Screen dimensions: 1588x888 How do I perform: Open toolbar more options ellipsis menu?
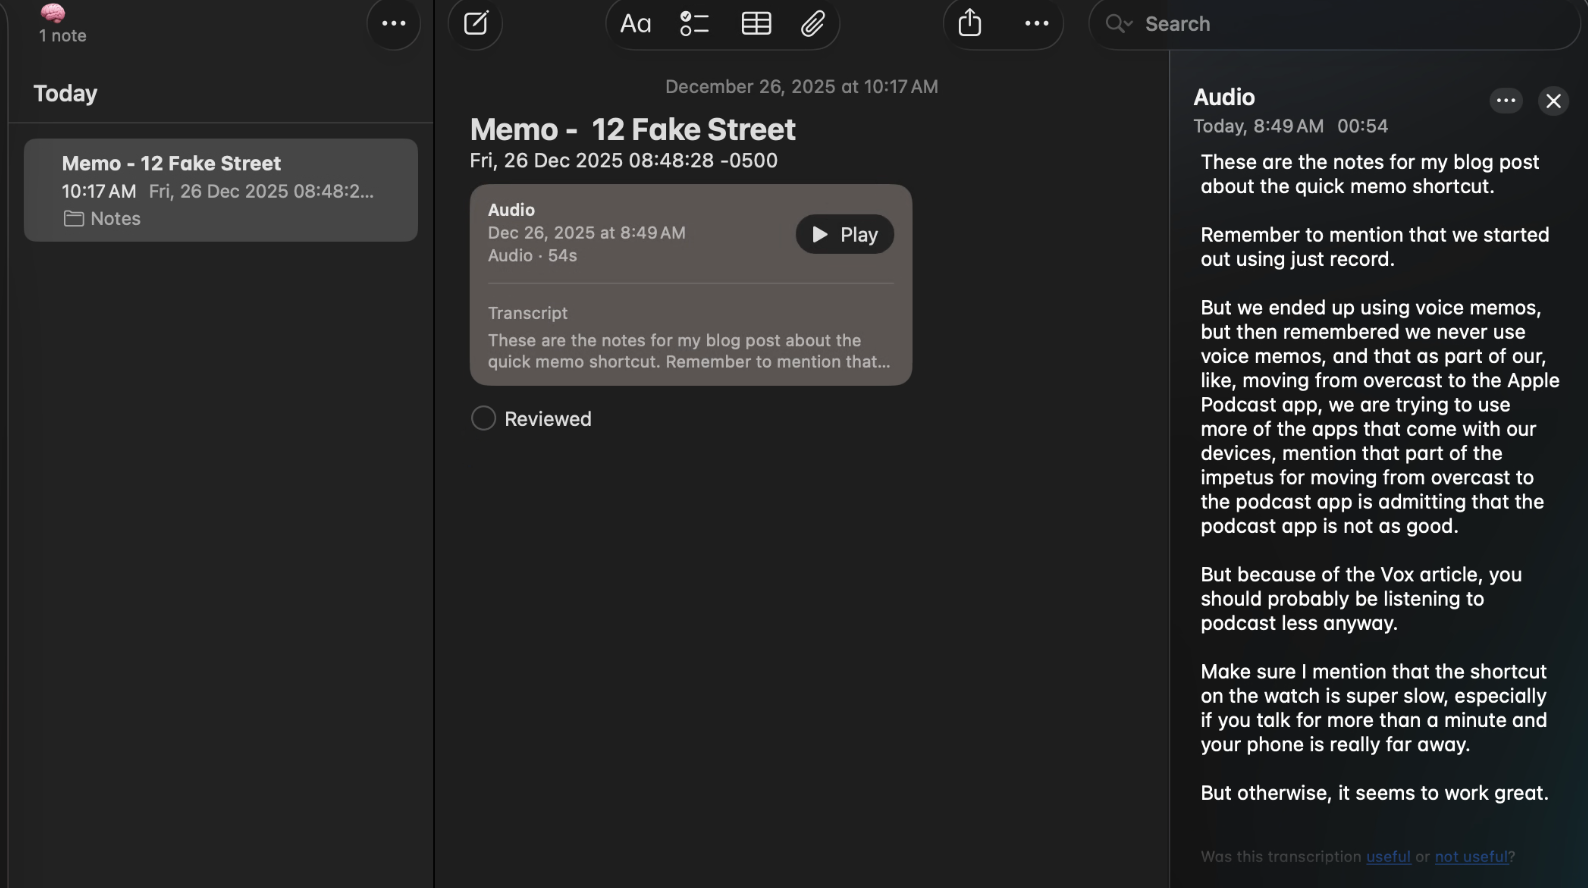click(x=1037, y=24)
